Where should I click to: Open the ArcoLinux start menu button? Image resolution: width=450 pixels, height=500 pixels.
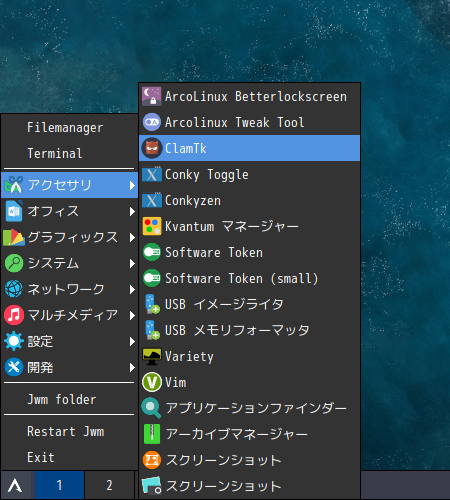pos(15,485)
